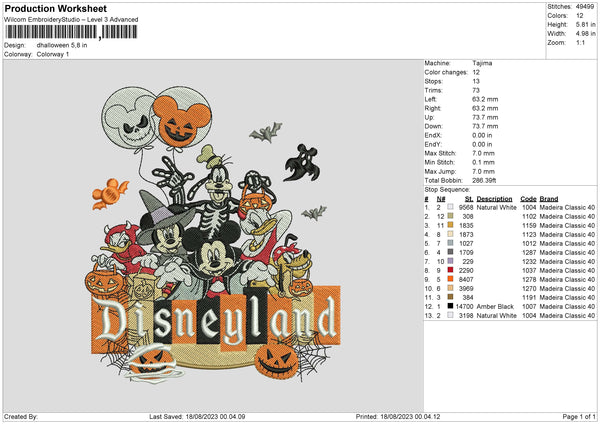Viewport: 600px width, 424px height.
Task: Click the 'Description' column header
Action: click(x=494, y=199)
